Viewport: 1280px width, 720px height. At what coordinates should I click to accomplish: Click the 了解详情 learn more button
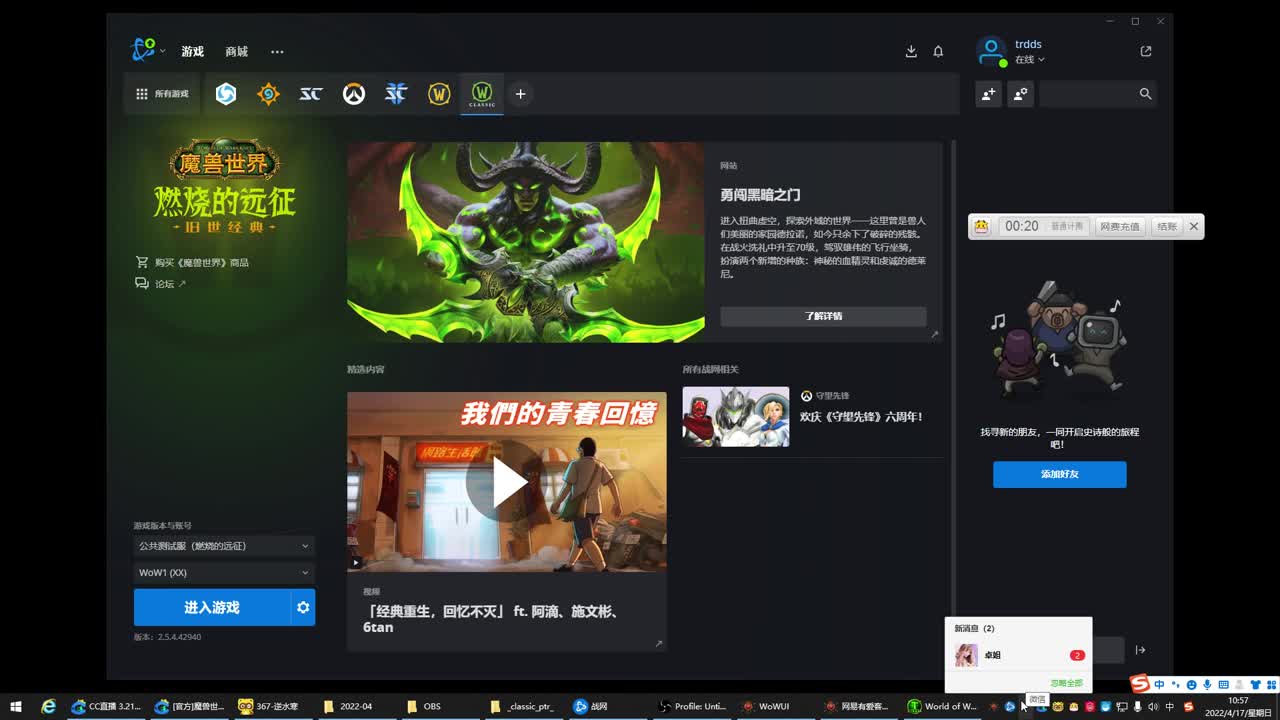tap(823, 316)
